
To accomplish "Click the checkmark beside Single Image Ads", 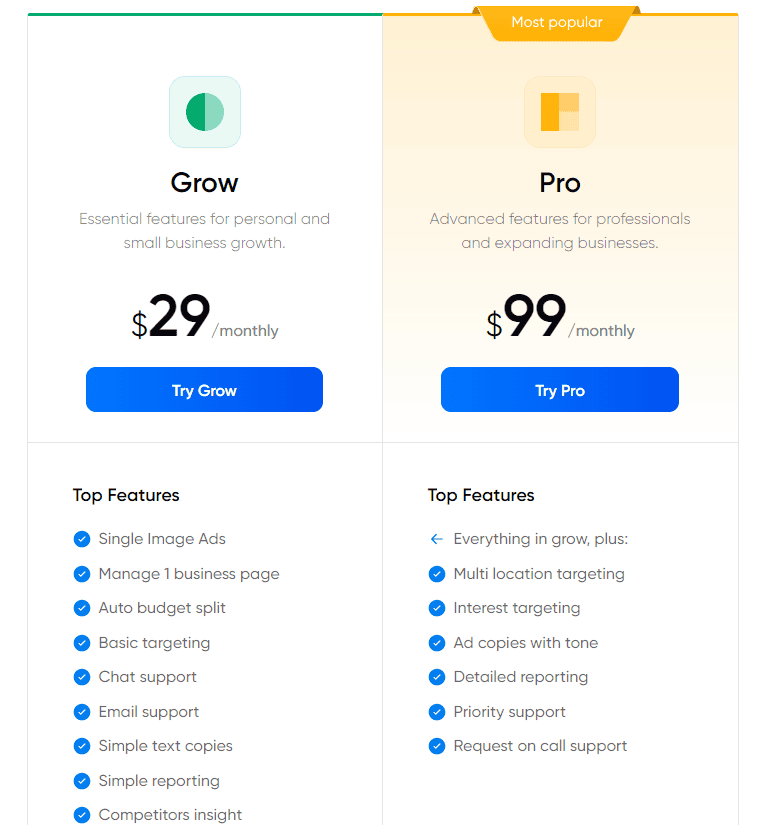I will (x=82, y=539).
